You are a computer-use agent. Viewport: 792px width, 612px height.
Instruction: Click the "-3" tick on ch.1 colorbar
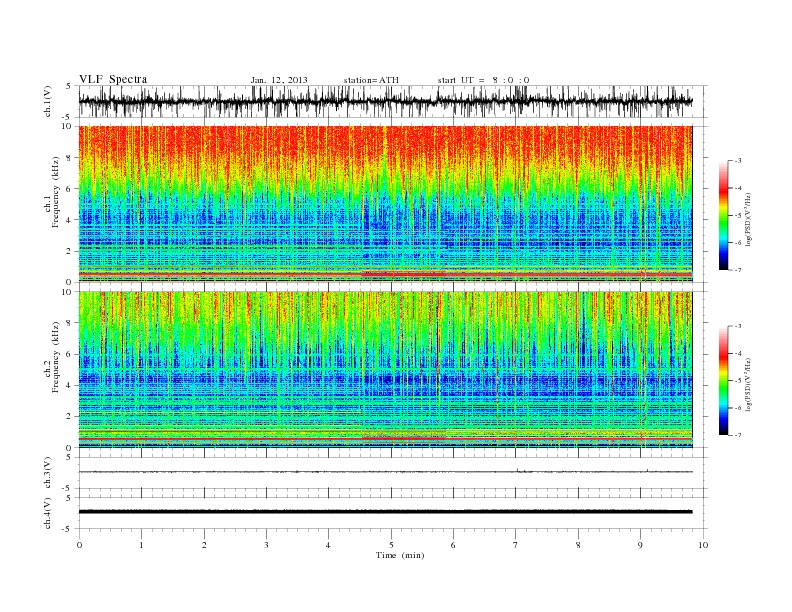(737, 161)
